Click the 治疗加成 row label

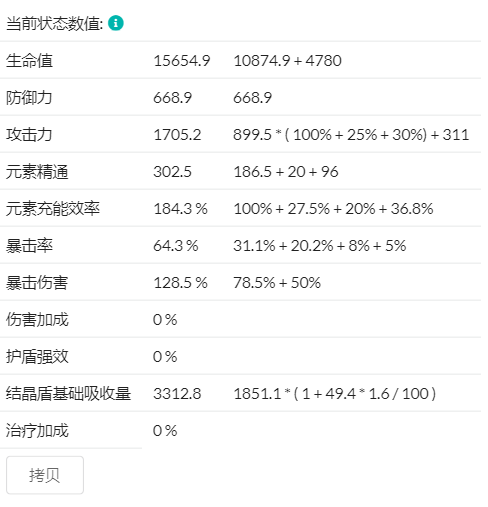coord(37,431)
